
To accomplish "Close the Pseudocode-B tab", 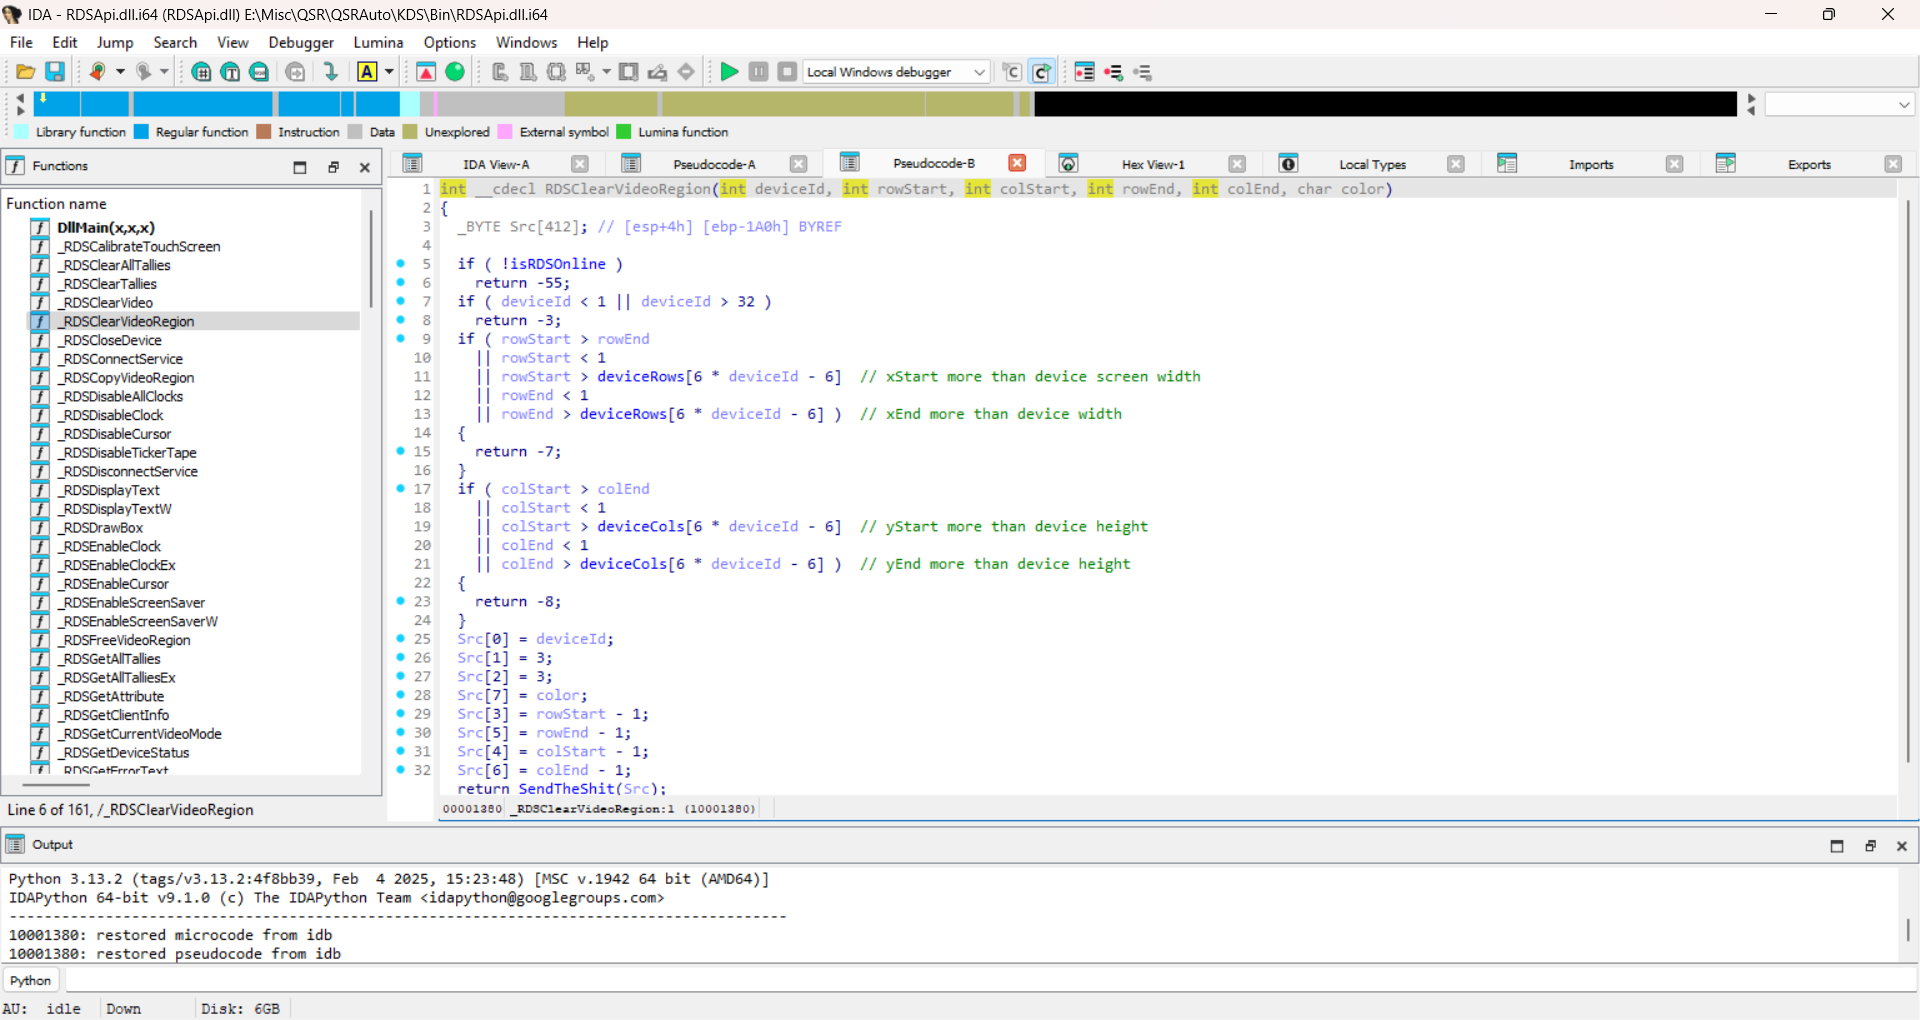I will click(x=1017, y=163).
